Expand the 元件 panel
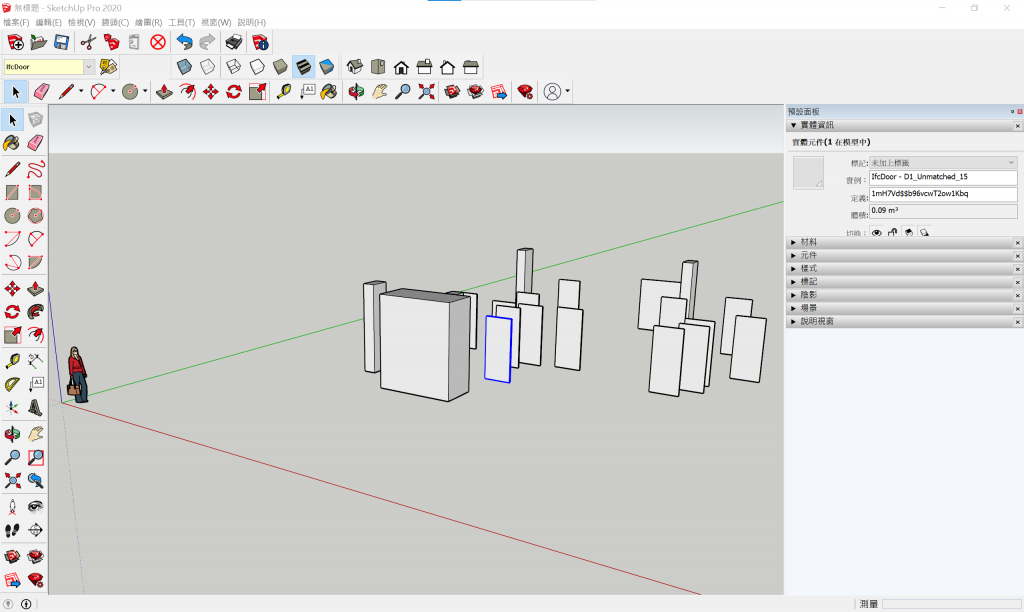This screenshot has width=1024, height=612. (x=793, y=255)
